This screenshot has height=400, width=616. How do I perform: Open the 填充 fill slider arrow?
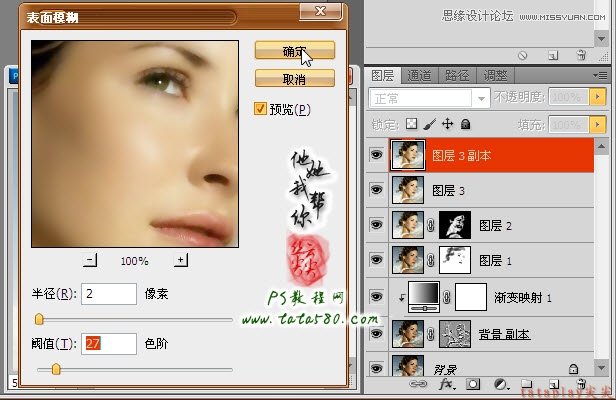click(x=598, y=125)
